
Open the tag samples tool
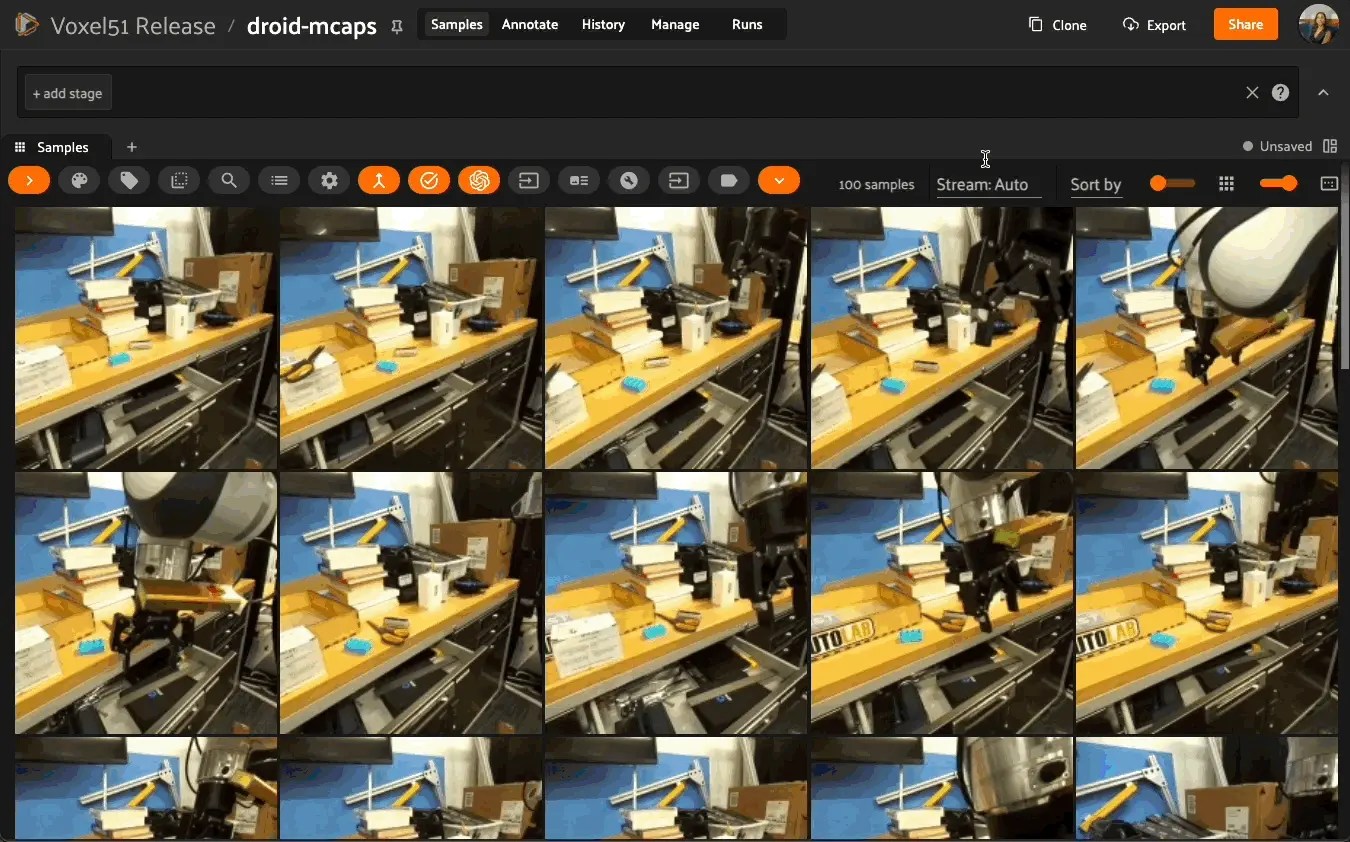click(x=129, y=181)
